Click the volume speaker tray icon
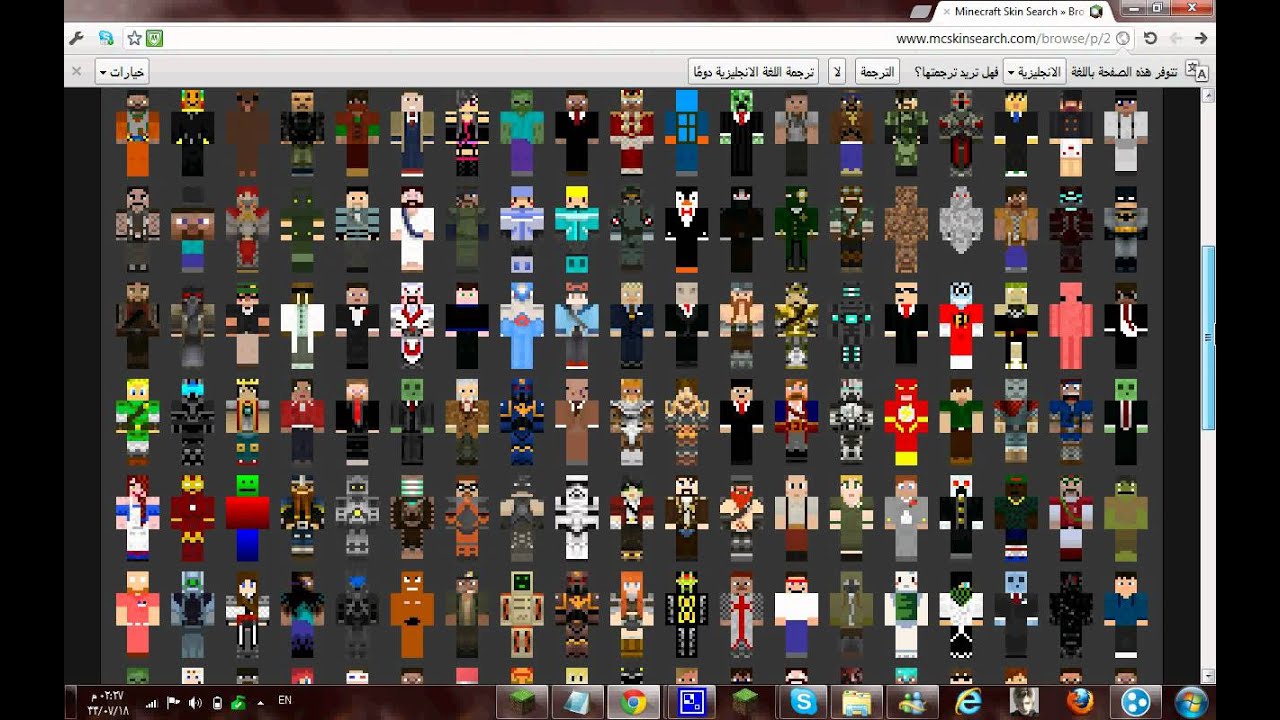This screenshot has width=1280, height=720. (195, 703)
